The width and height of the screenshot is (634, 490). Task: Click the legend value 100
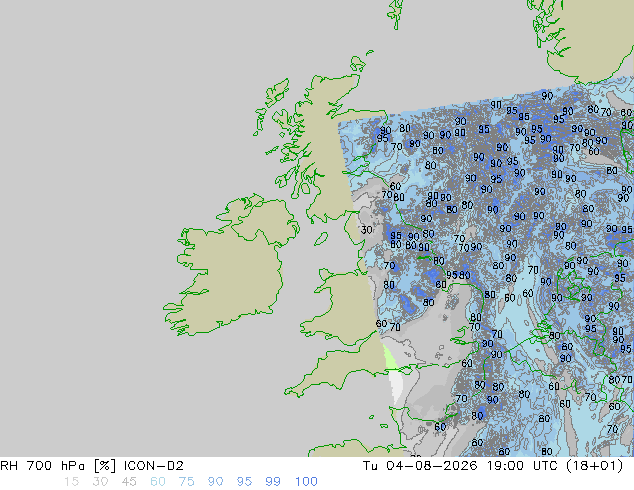point(306,482)
